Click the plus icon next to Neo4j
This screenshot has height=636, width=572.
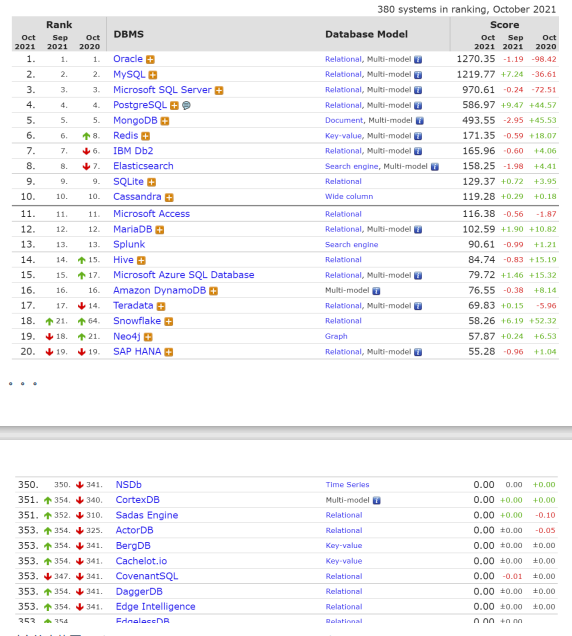148,337
